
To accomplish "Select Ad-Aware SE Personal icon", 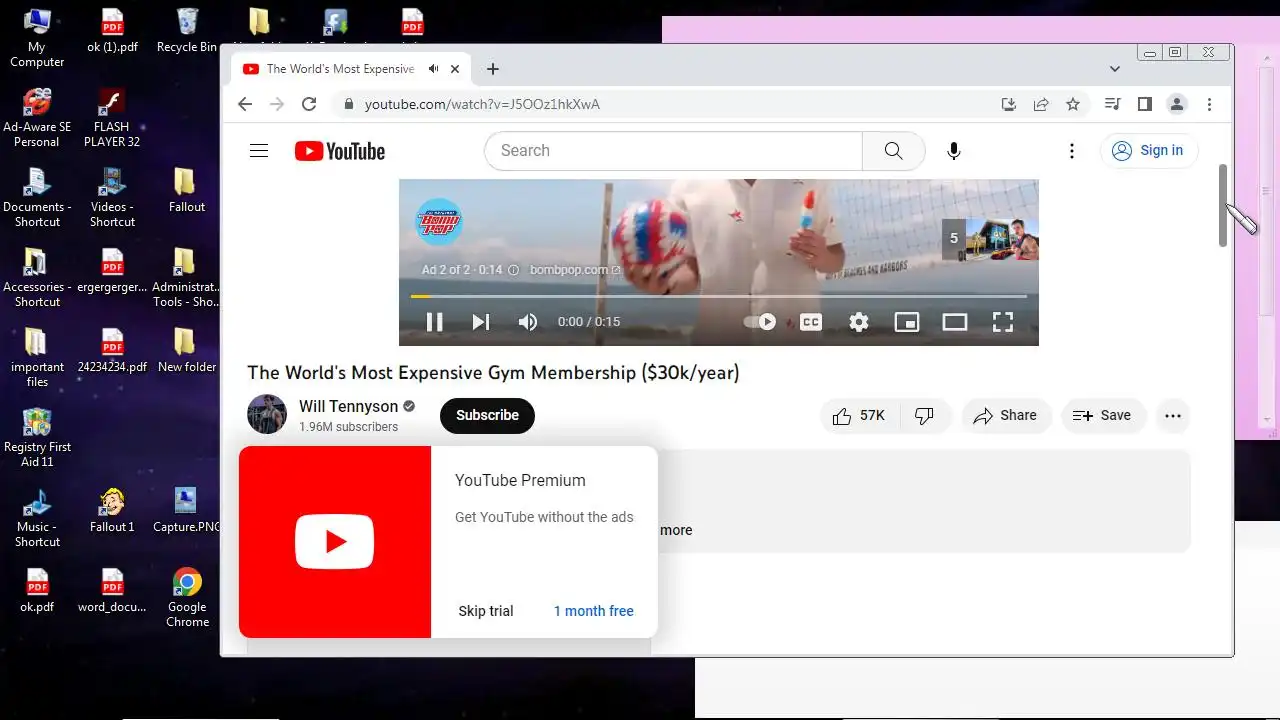I will coord(37,118).
